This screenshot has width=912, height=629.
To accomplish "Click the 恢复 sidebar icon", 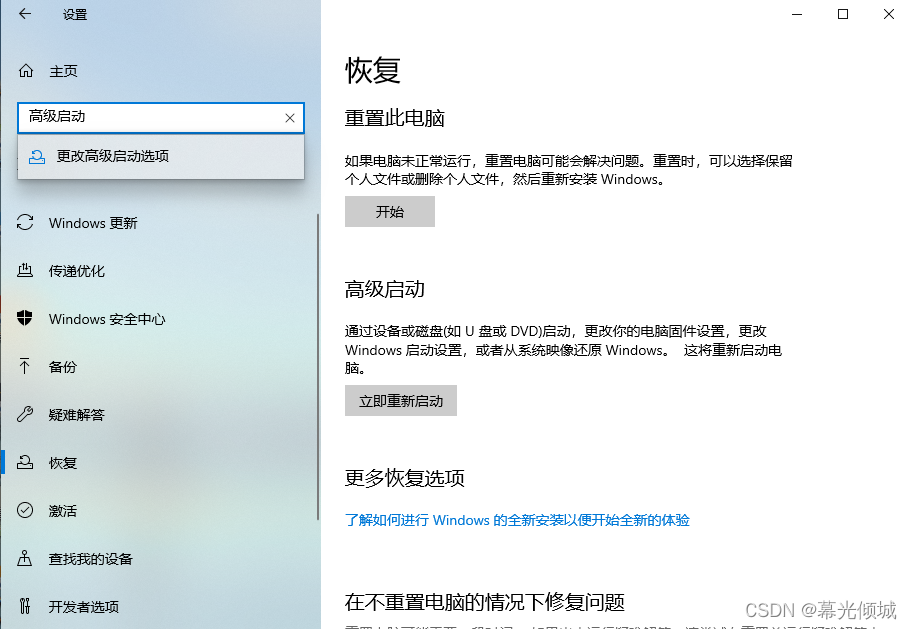I will point(25,462).
